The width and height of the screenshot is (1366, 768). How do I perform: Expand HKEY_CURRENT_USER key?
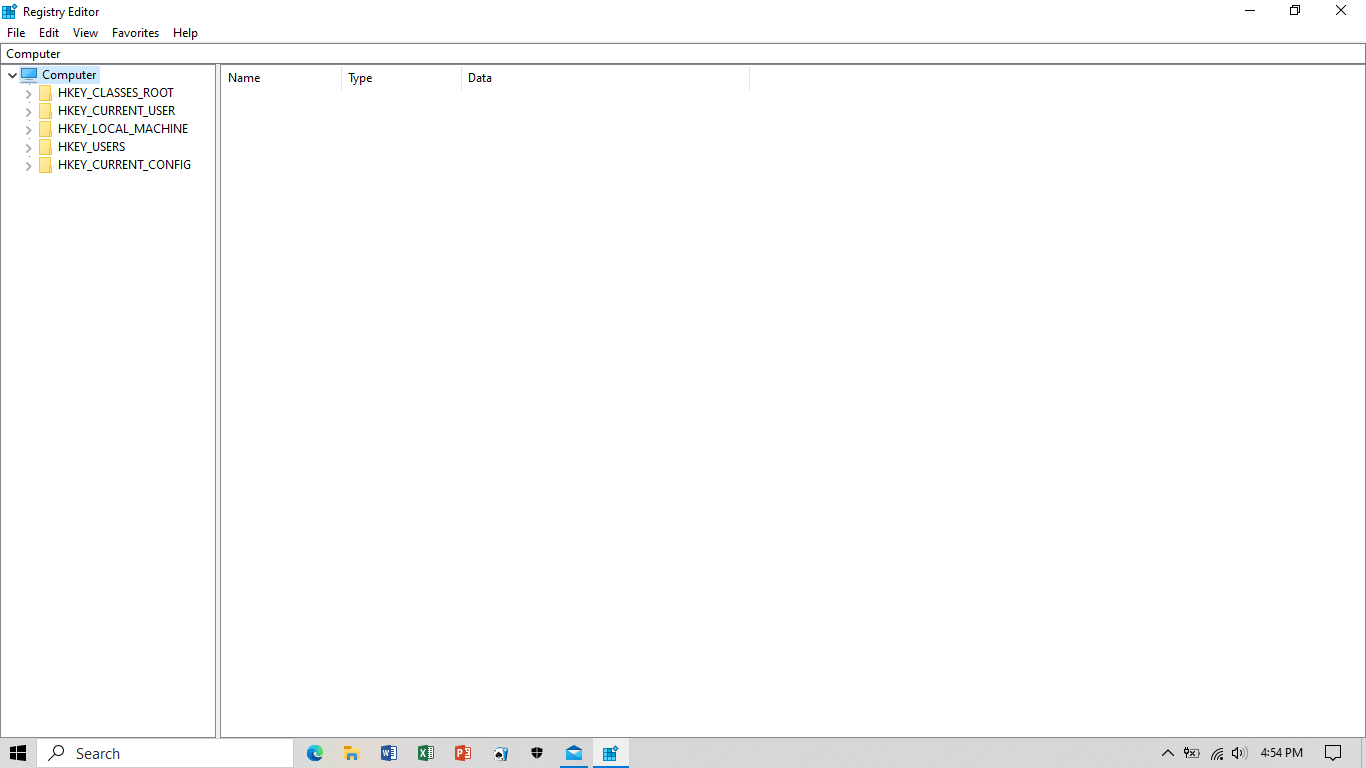coord(28,111)
